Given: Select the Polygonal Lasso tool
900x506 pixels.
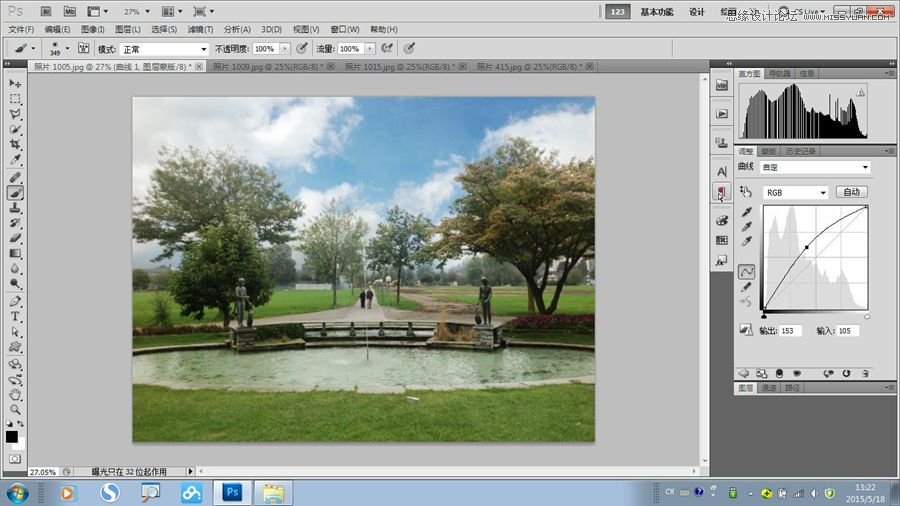Looking at the screenshot, I should [15, 114].
